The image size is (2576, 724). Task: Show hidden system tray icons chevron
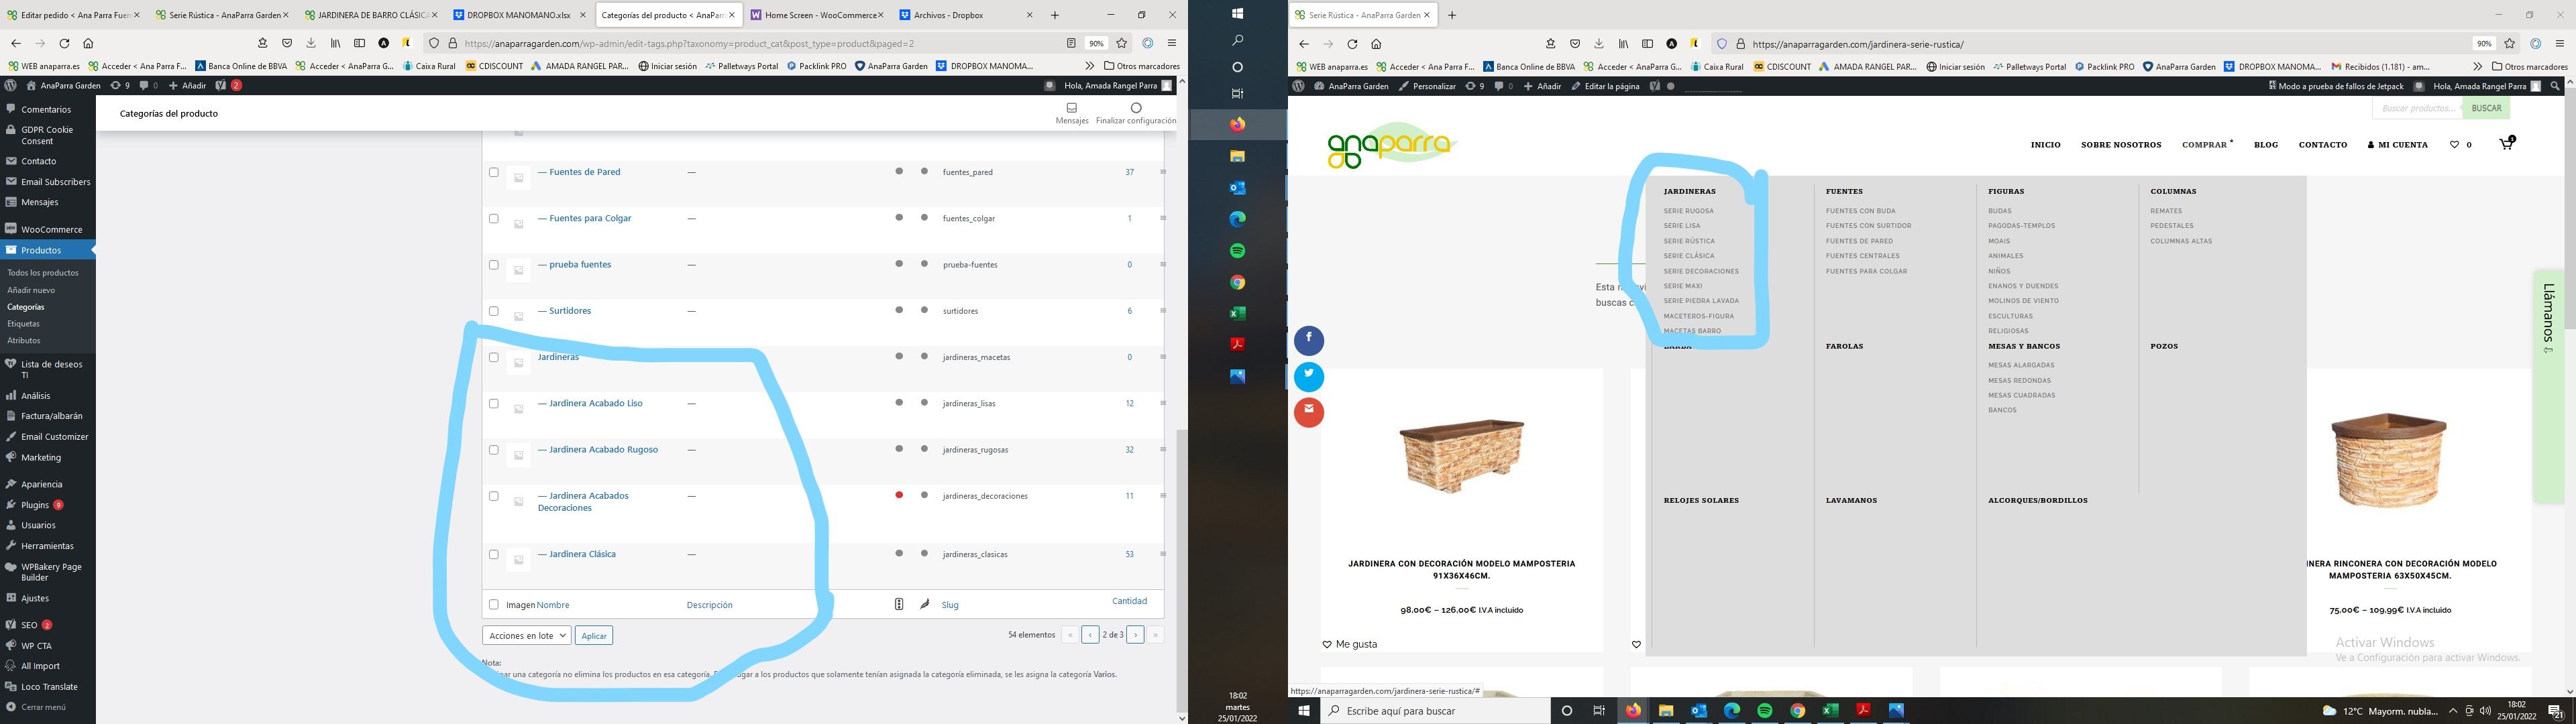pyautogui.click(x=2453, y=711)
